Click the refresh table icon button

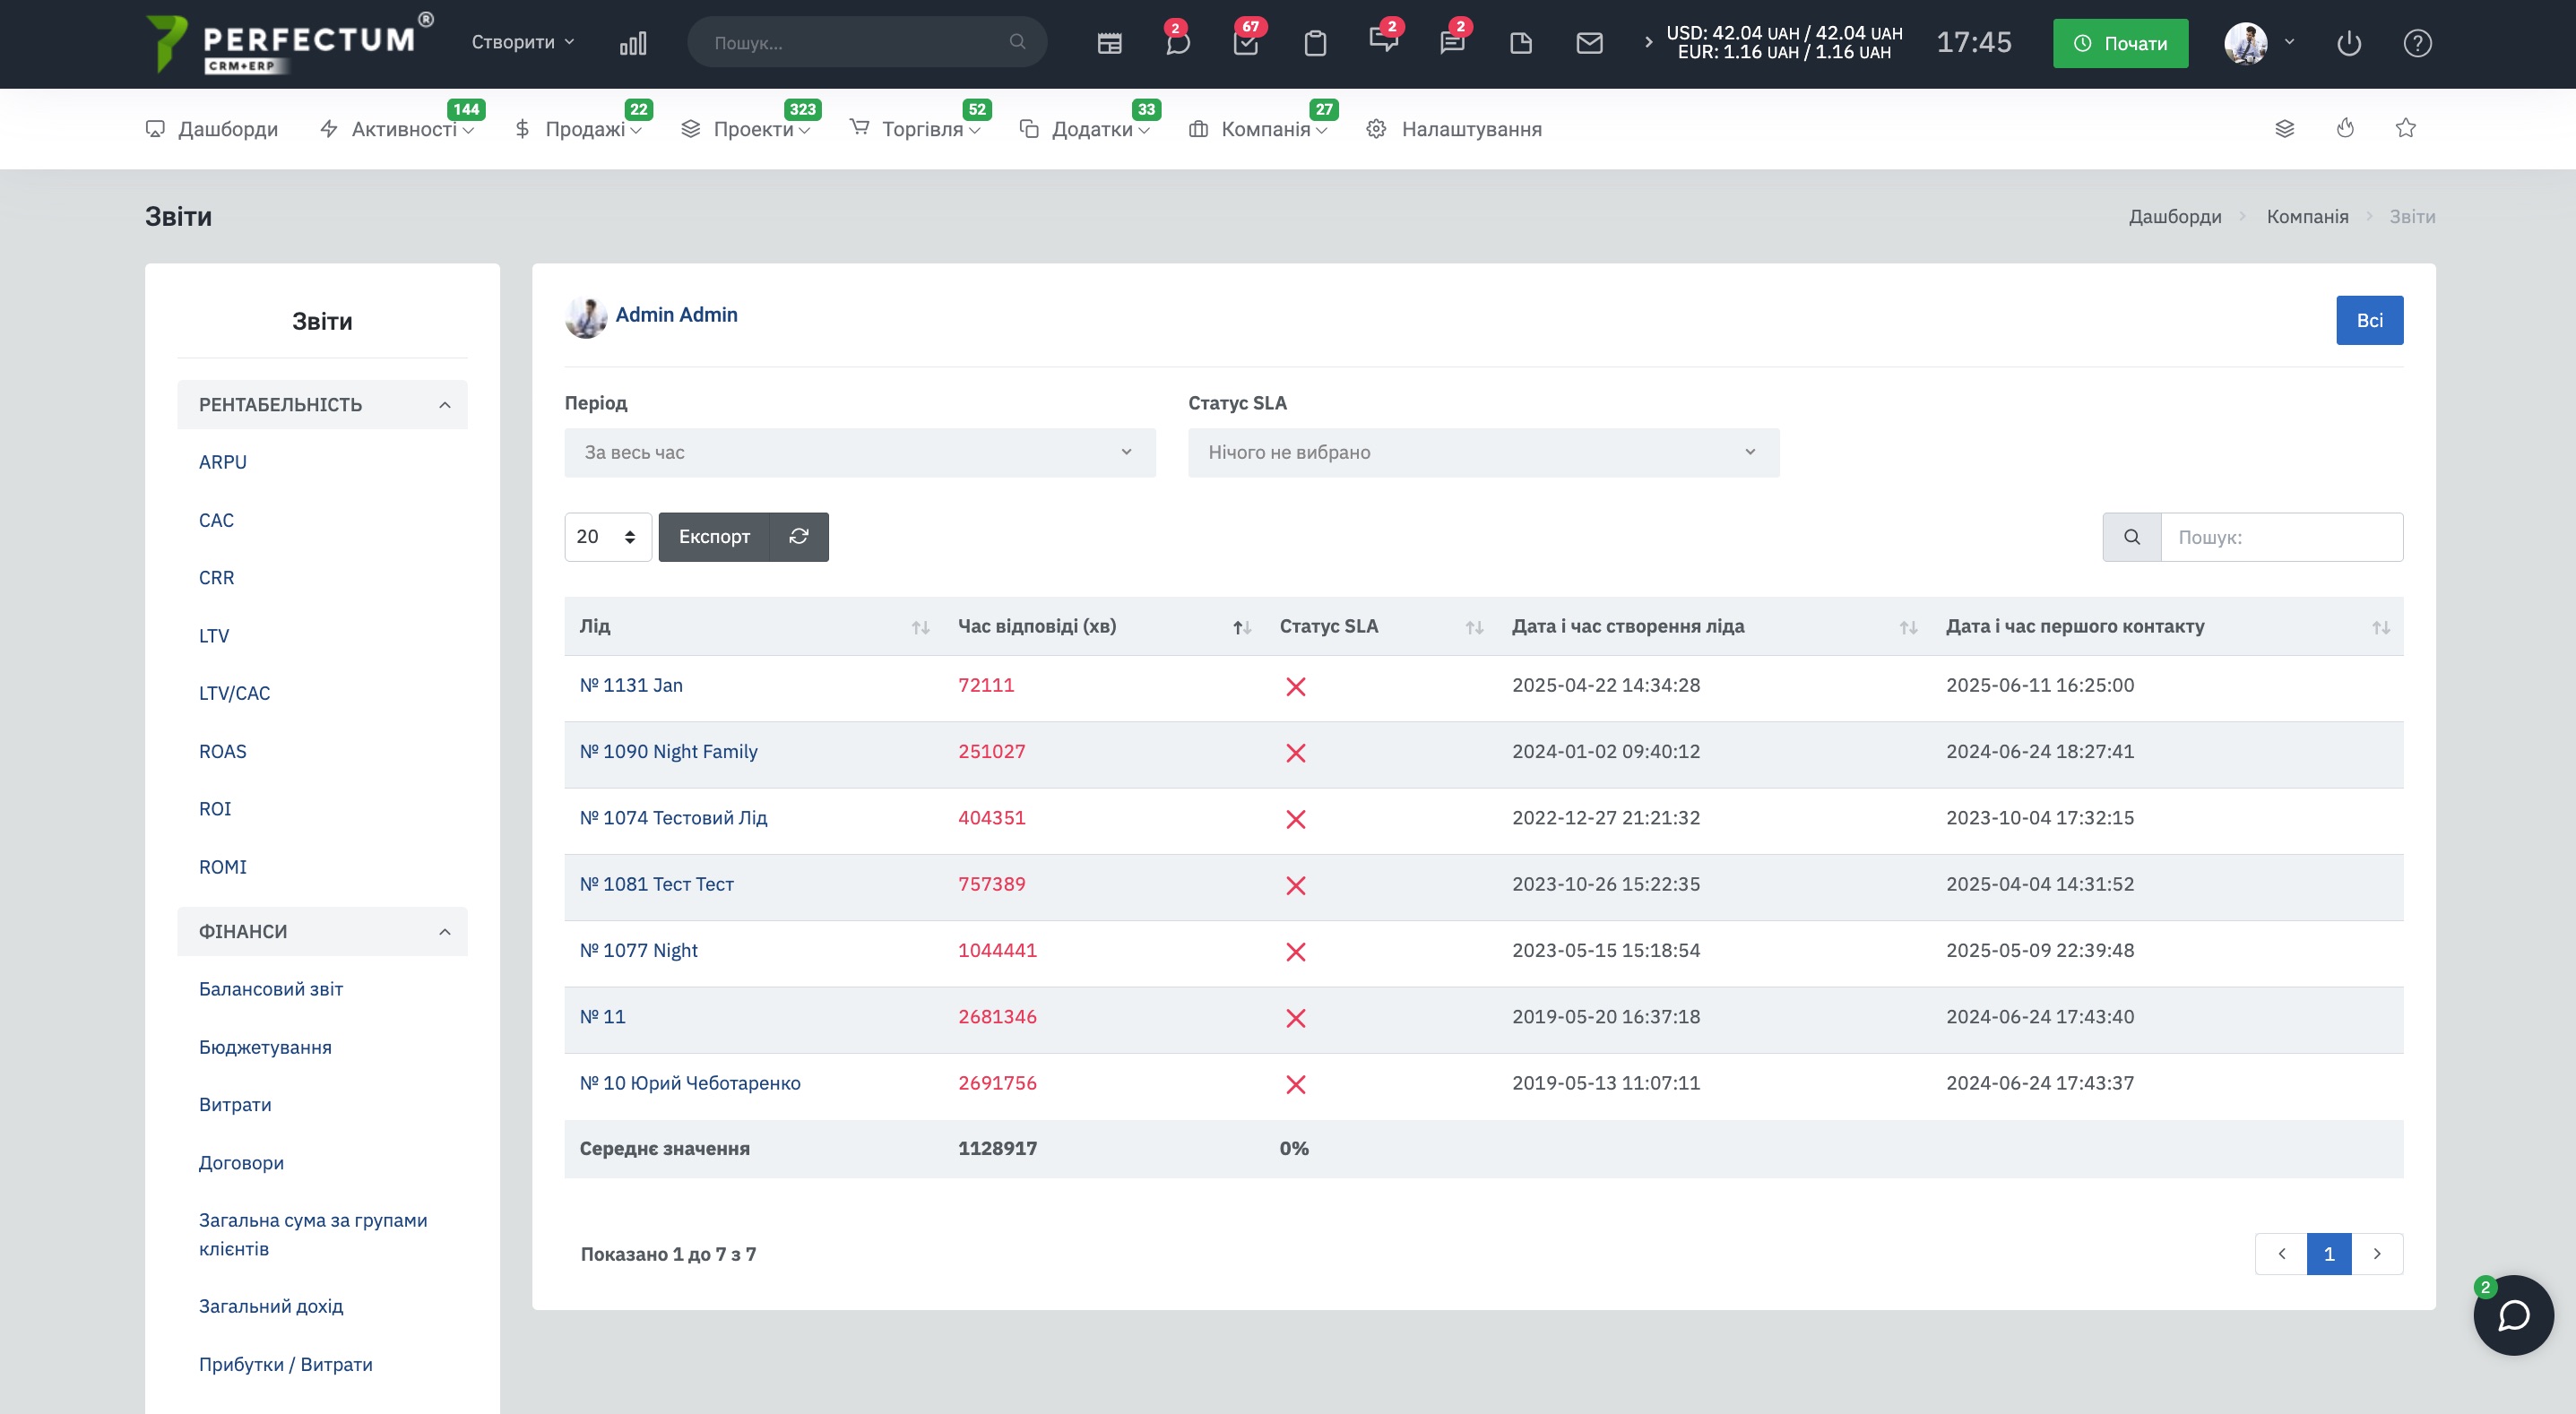(798, 537)
